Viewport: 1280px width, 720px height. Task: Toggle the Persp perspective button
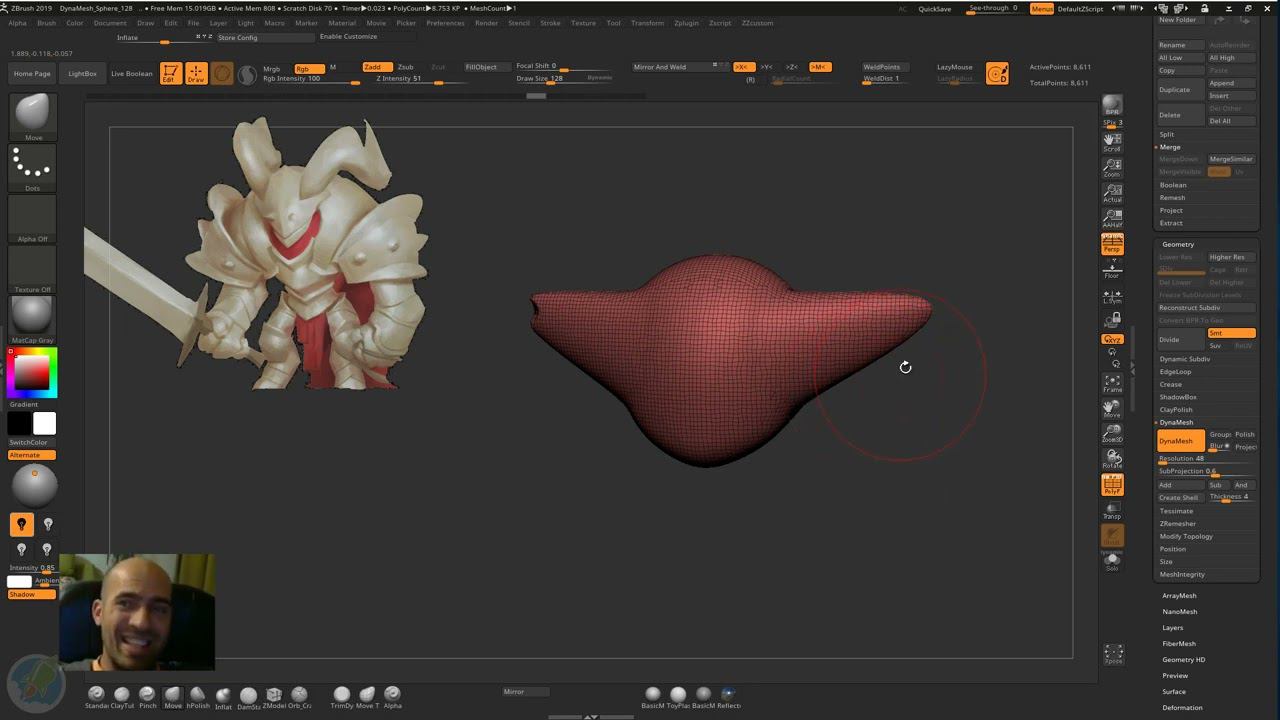[1112, 243]
